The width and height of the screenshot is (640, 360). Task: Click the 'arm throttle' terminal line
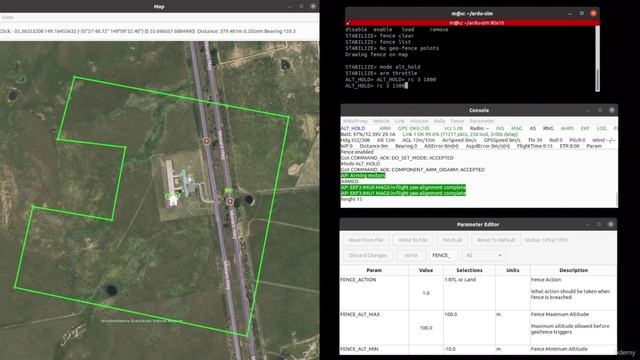(x=381, y=73)
